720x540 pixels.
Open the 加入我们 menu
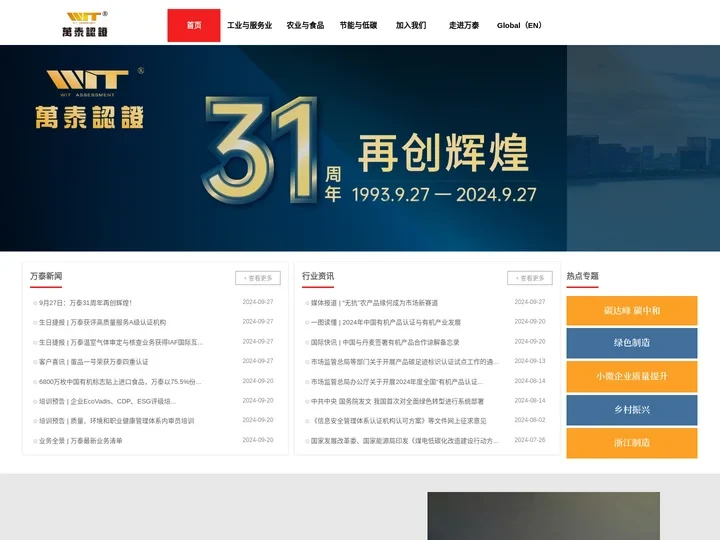click(411, 25)
